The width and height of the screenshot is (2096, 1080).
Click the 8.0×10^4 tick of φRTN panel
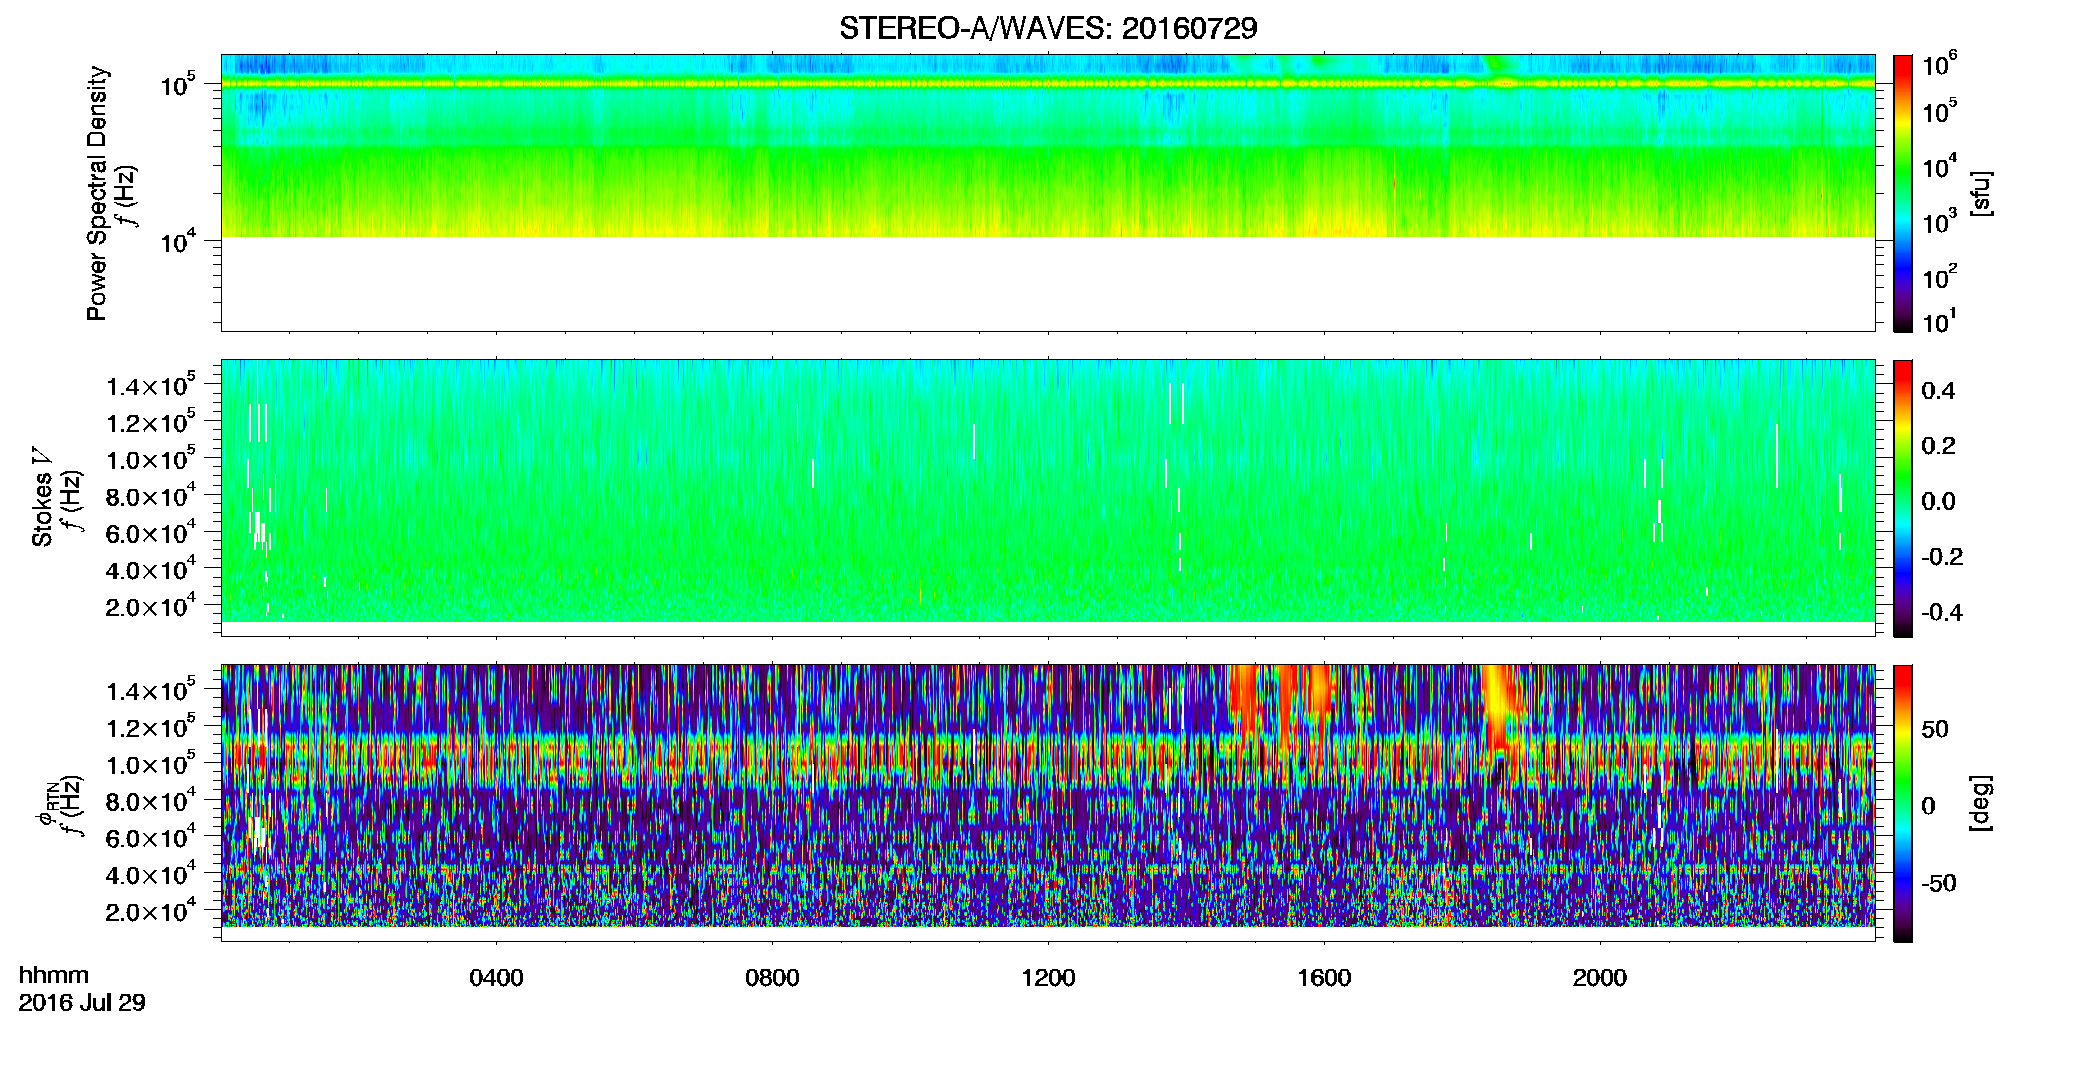tap(152, 800)
